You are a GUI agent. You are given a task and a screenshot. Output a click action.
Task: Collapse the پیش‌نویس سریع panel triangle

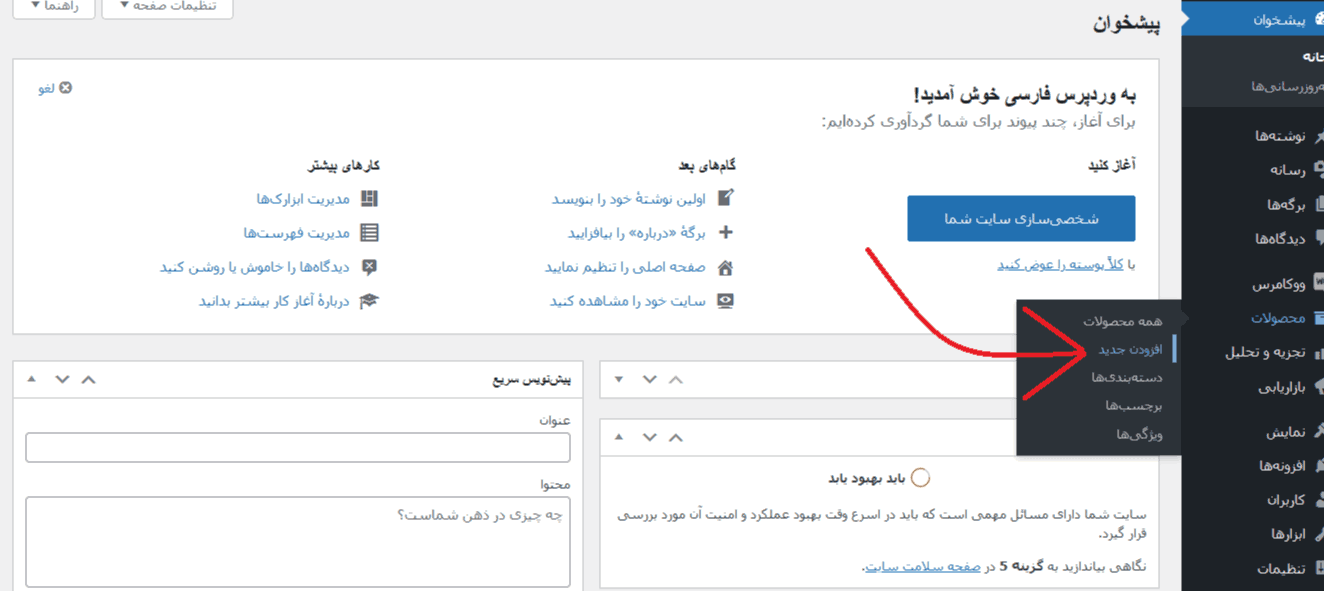(x=31, y=379)
